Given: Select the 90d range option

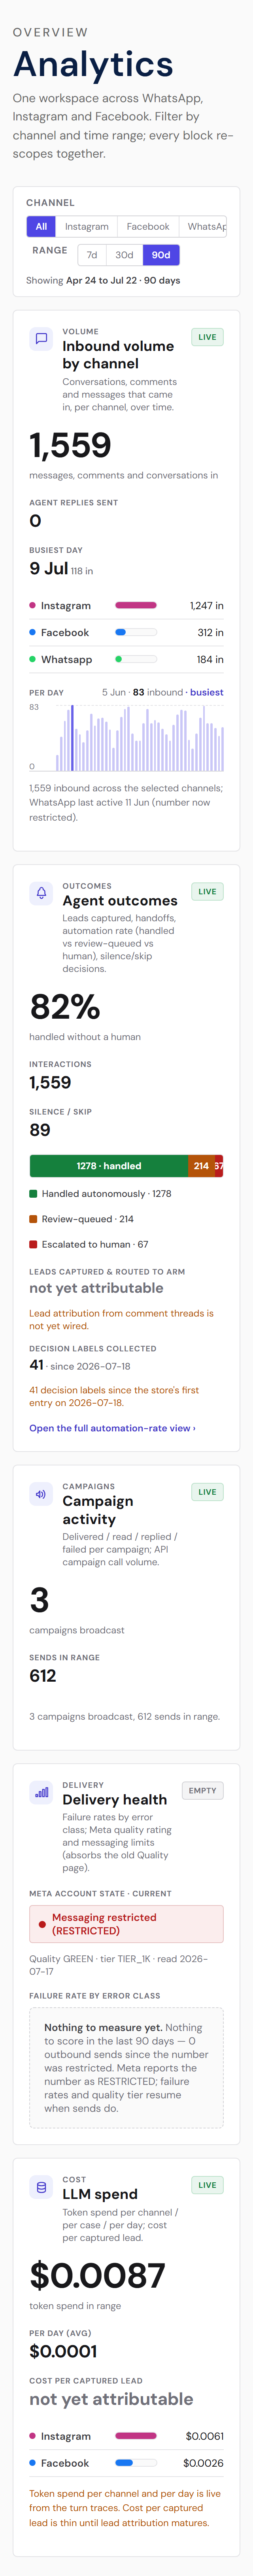Looking at the screenshot, I should (161, 255).
